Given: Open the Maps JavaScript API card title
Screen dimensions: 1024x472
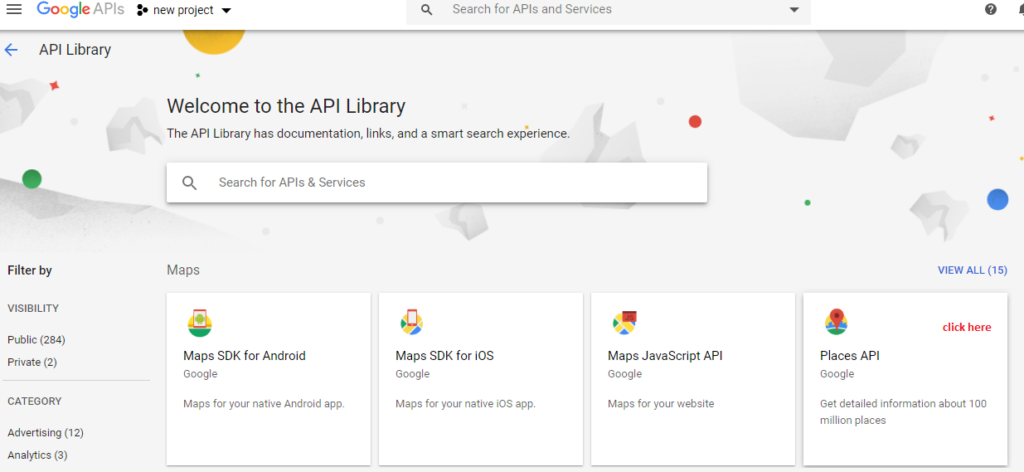Looking at the screenshot, I should tap(665, 356).
